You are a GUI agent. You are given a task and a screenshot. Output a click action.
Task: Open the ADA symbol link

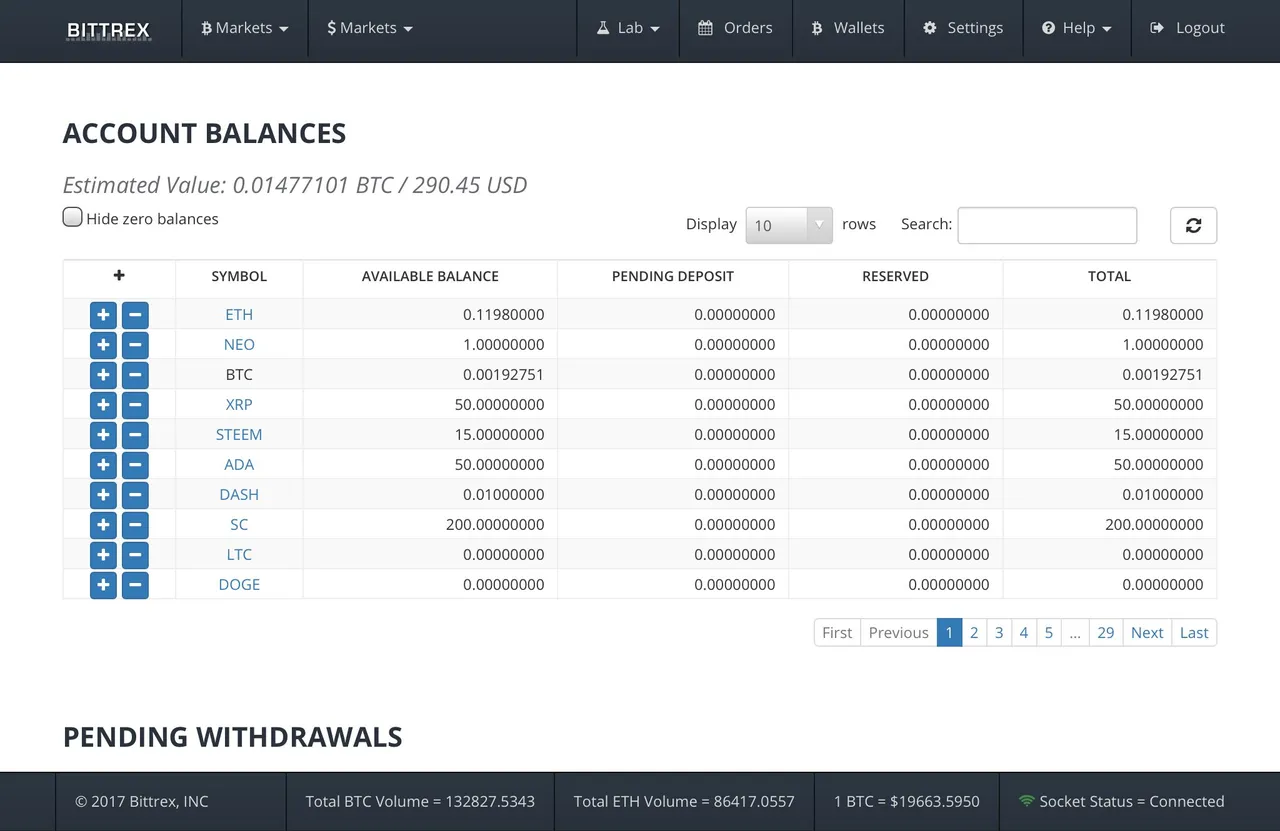tap(239, 464)
